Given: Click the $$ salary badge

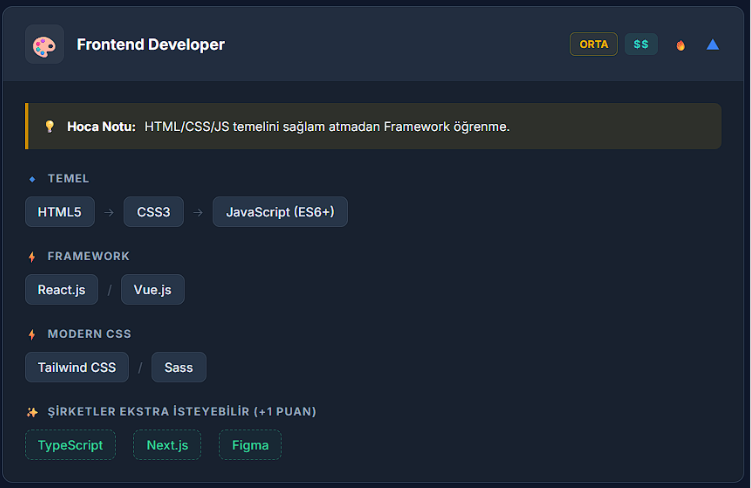Looking at the screenshot, I should point(641,45).
